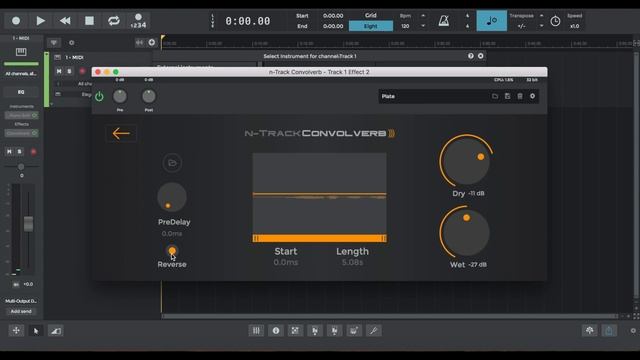The height and width of the screenshot is (360, 640).
Task: Click the orange impulse range bar
Action: 320,238
